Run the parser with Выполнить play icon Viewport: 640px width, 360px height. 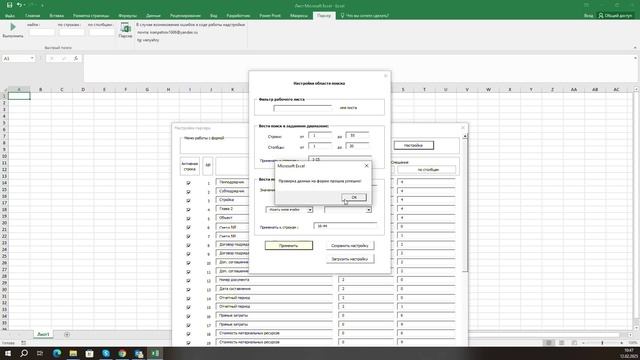coord(13,27)
